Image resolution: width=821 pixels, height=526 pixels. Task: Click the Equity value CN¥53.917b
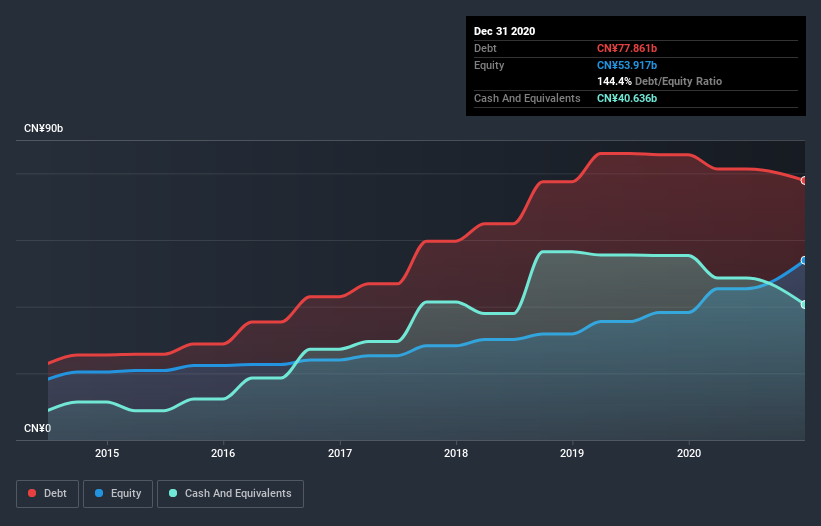(627, 65)
